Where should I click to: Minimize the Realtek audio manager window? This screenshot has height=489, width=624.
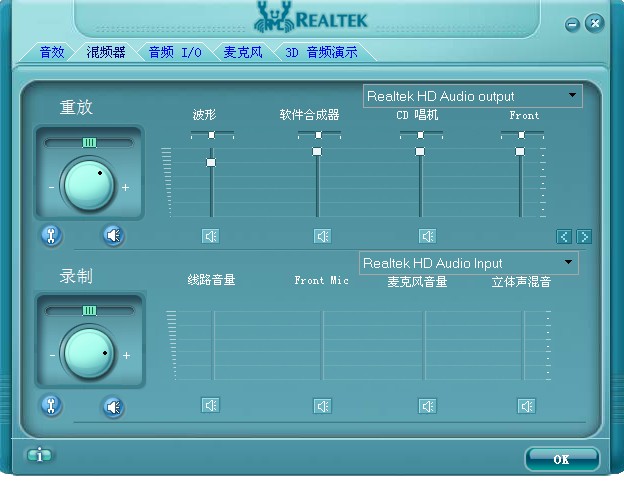572,25
